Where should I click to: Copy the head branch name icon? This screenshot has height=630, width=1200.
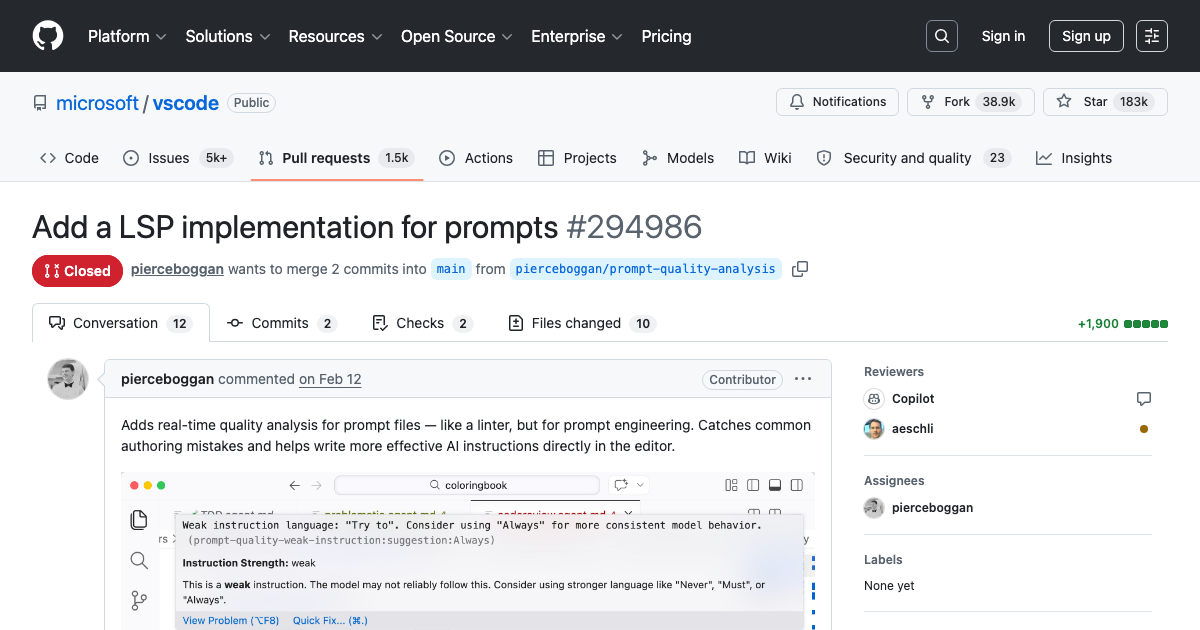pyautogui.click(x=800, y=269)
